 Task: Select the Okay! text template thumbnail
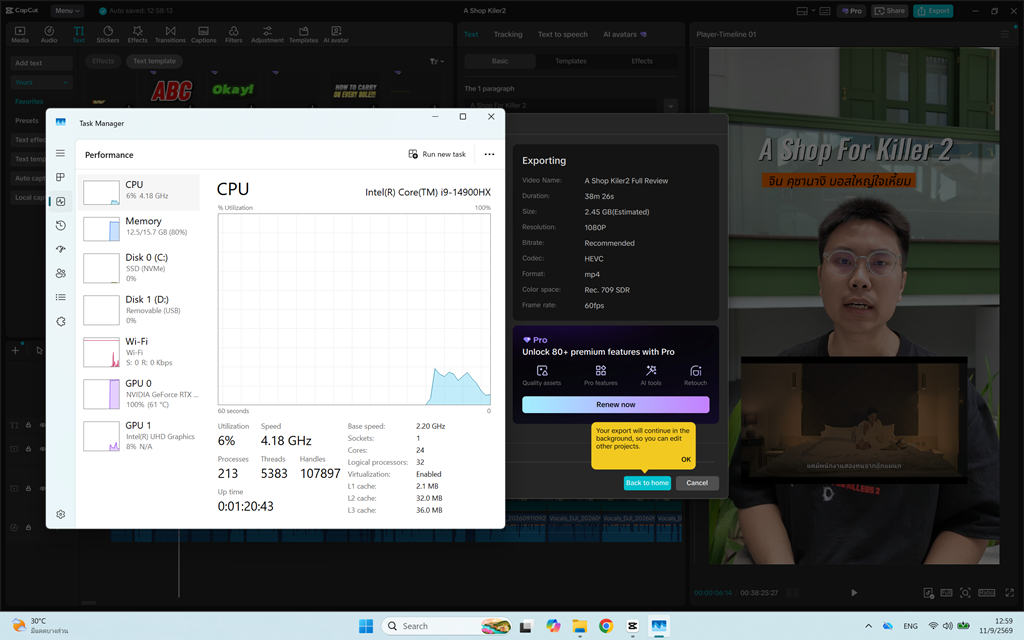pos(232,90)
